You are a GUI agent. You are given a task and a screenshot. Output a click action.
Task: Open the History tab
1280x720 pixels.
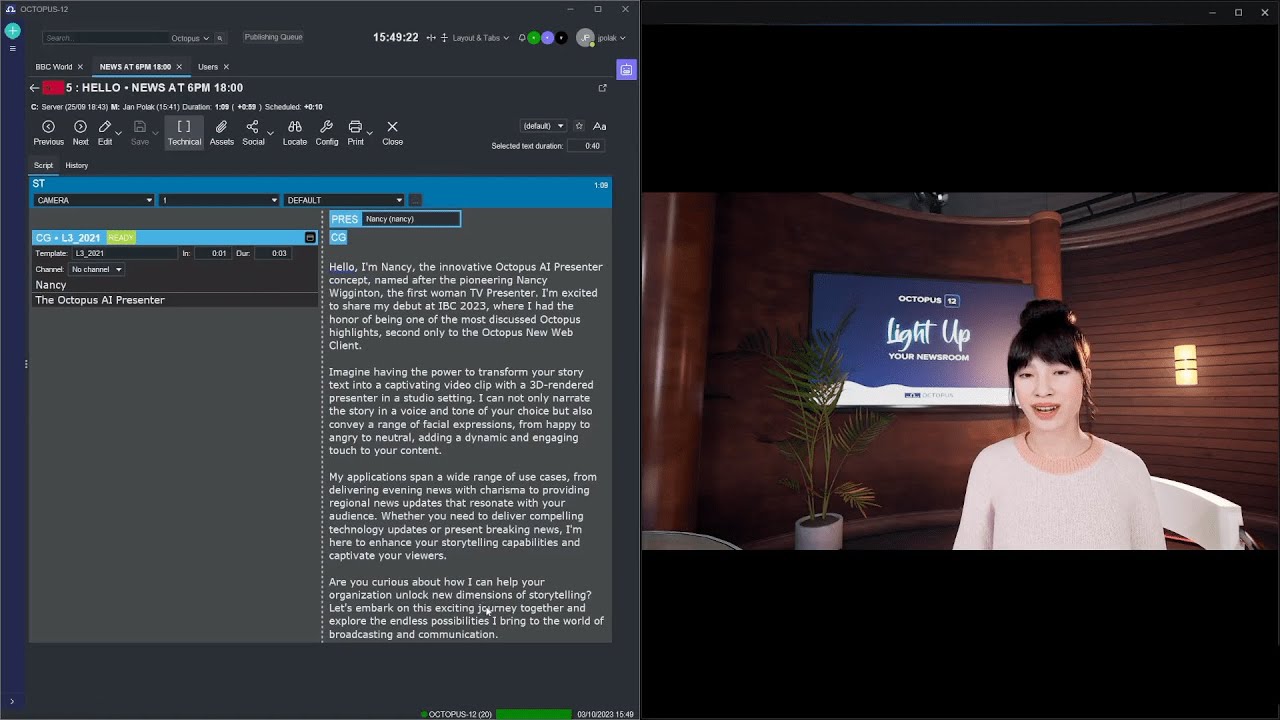pos(77,165)
